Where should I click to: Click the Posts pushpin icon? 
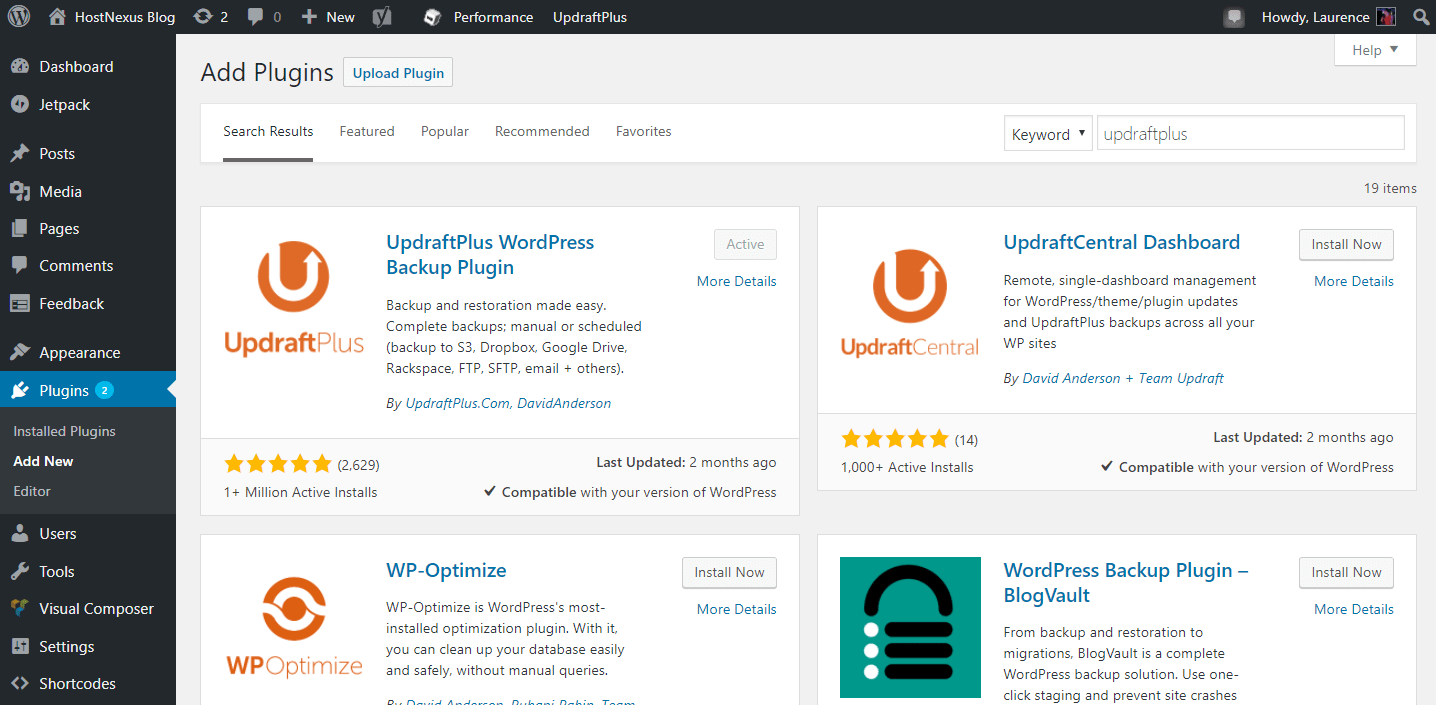click(x=19, y=154)
